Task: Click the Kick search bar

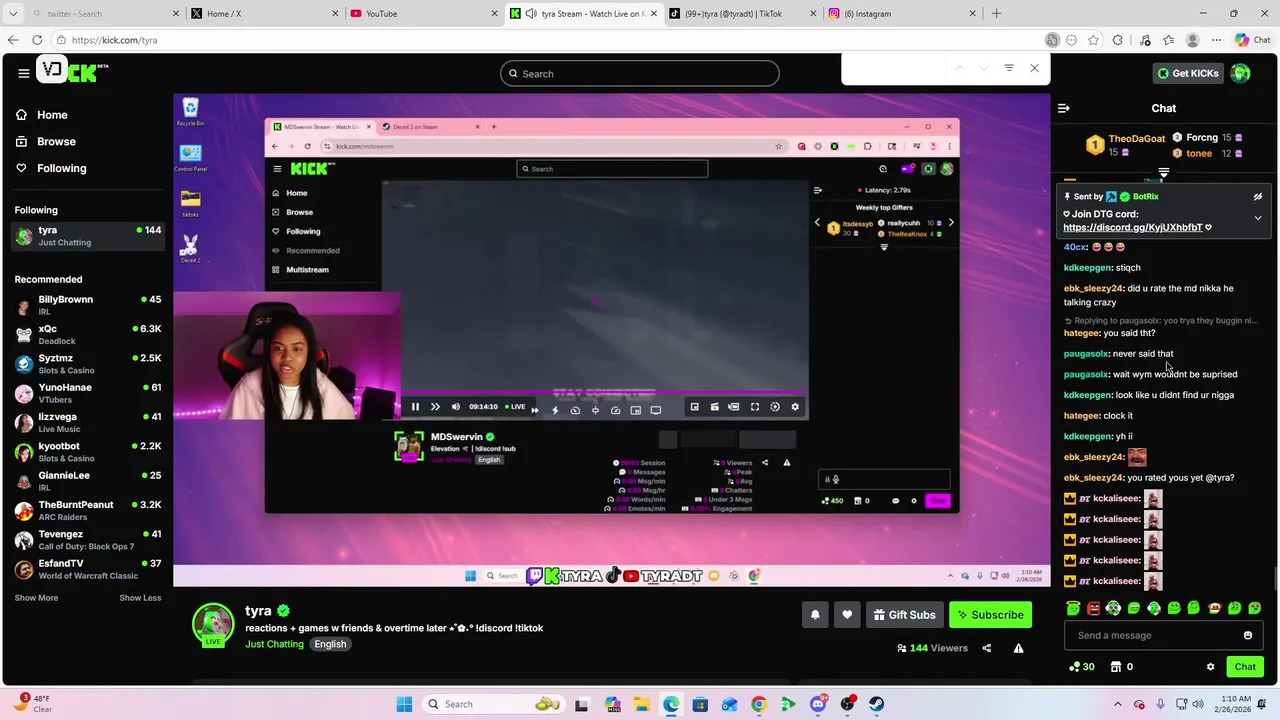Action: click(640, 74)
